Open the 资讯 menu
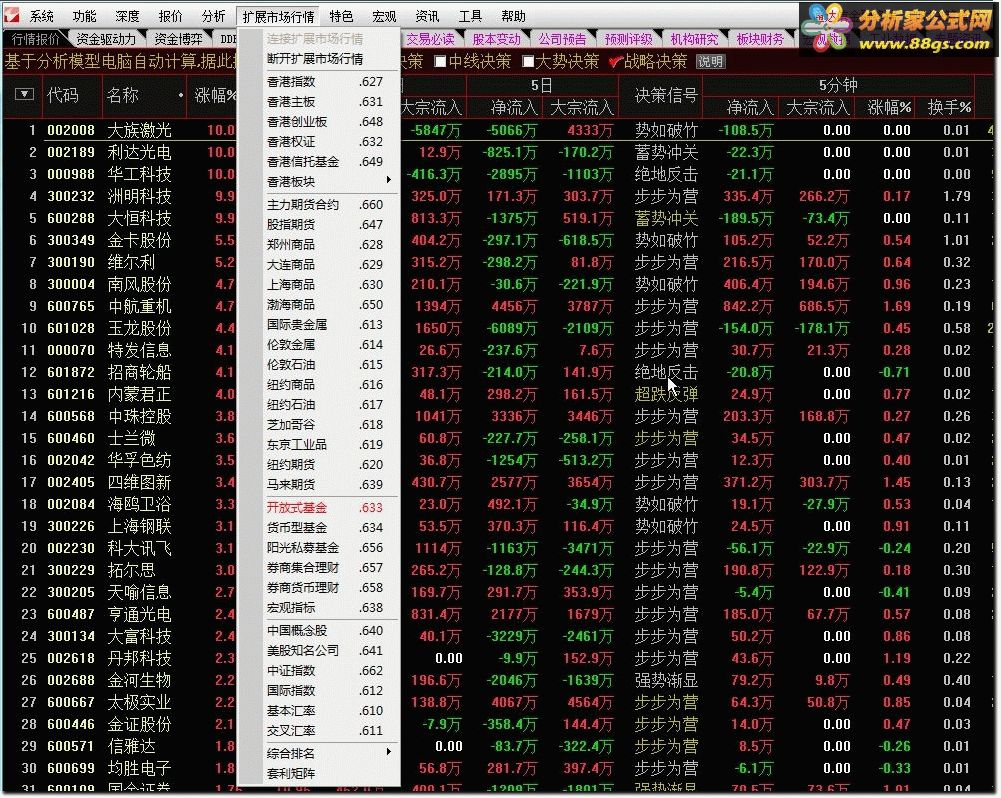The height and width of the screenshot is (798, 1001). coord(427,16)
